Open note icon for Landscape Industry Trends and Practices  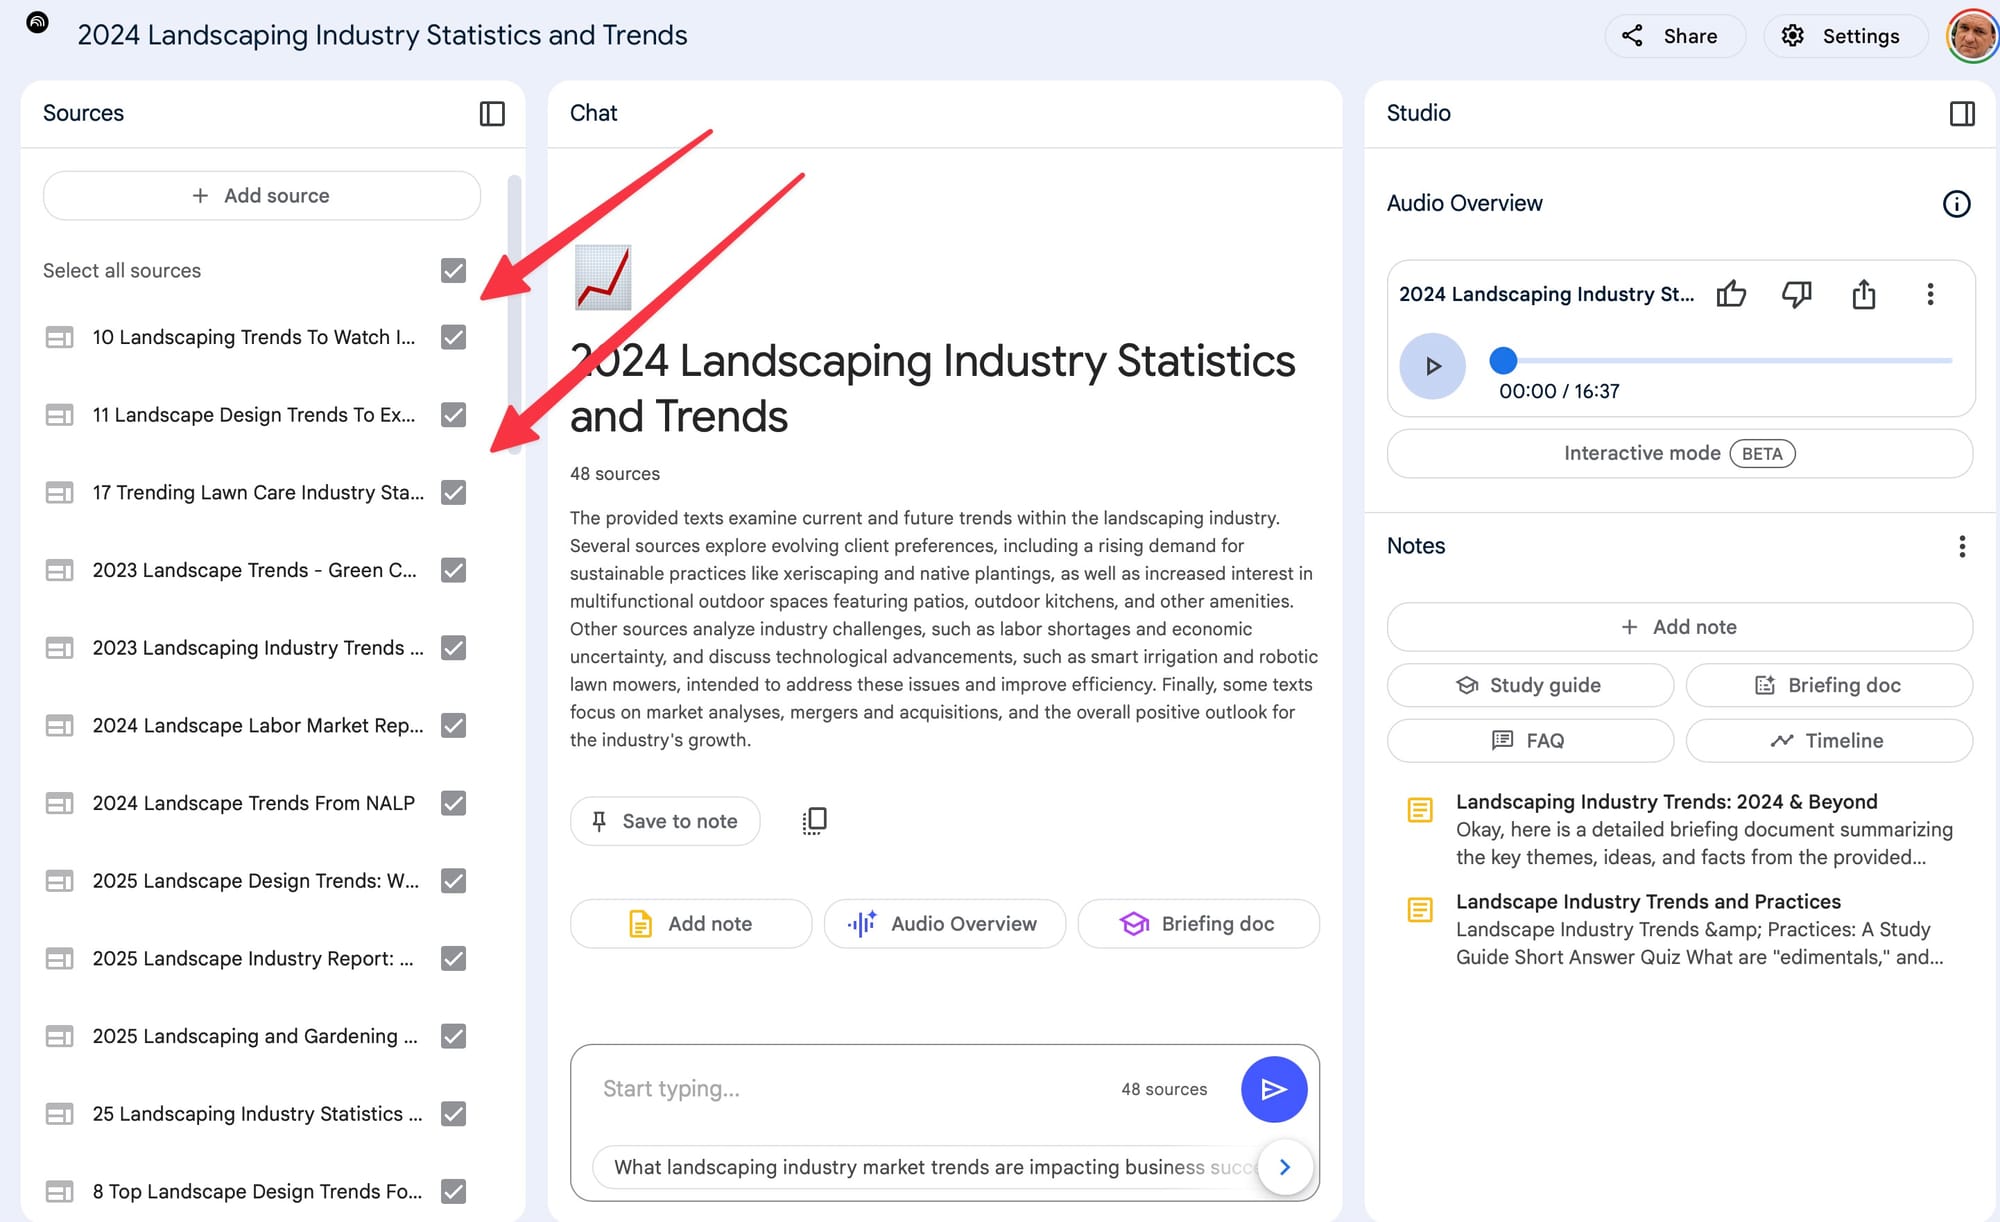click(x=1420, y=910)
